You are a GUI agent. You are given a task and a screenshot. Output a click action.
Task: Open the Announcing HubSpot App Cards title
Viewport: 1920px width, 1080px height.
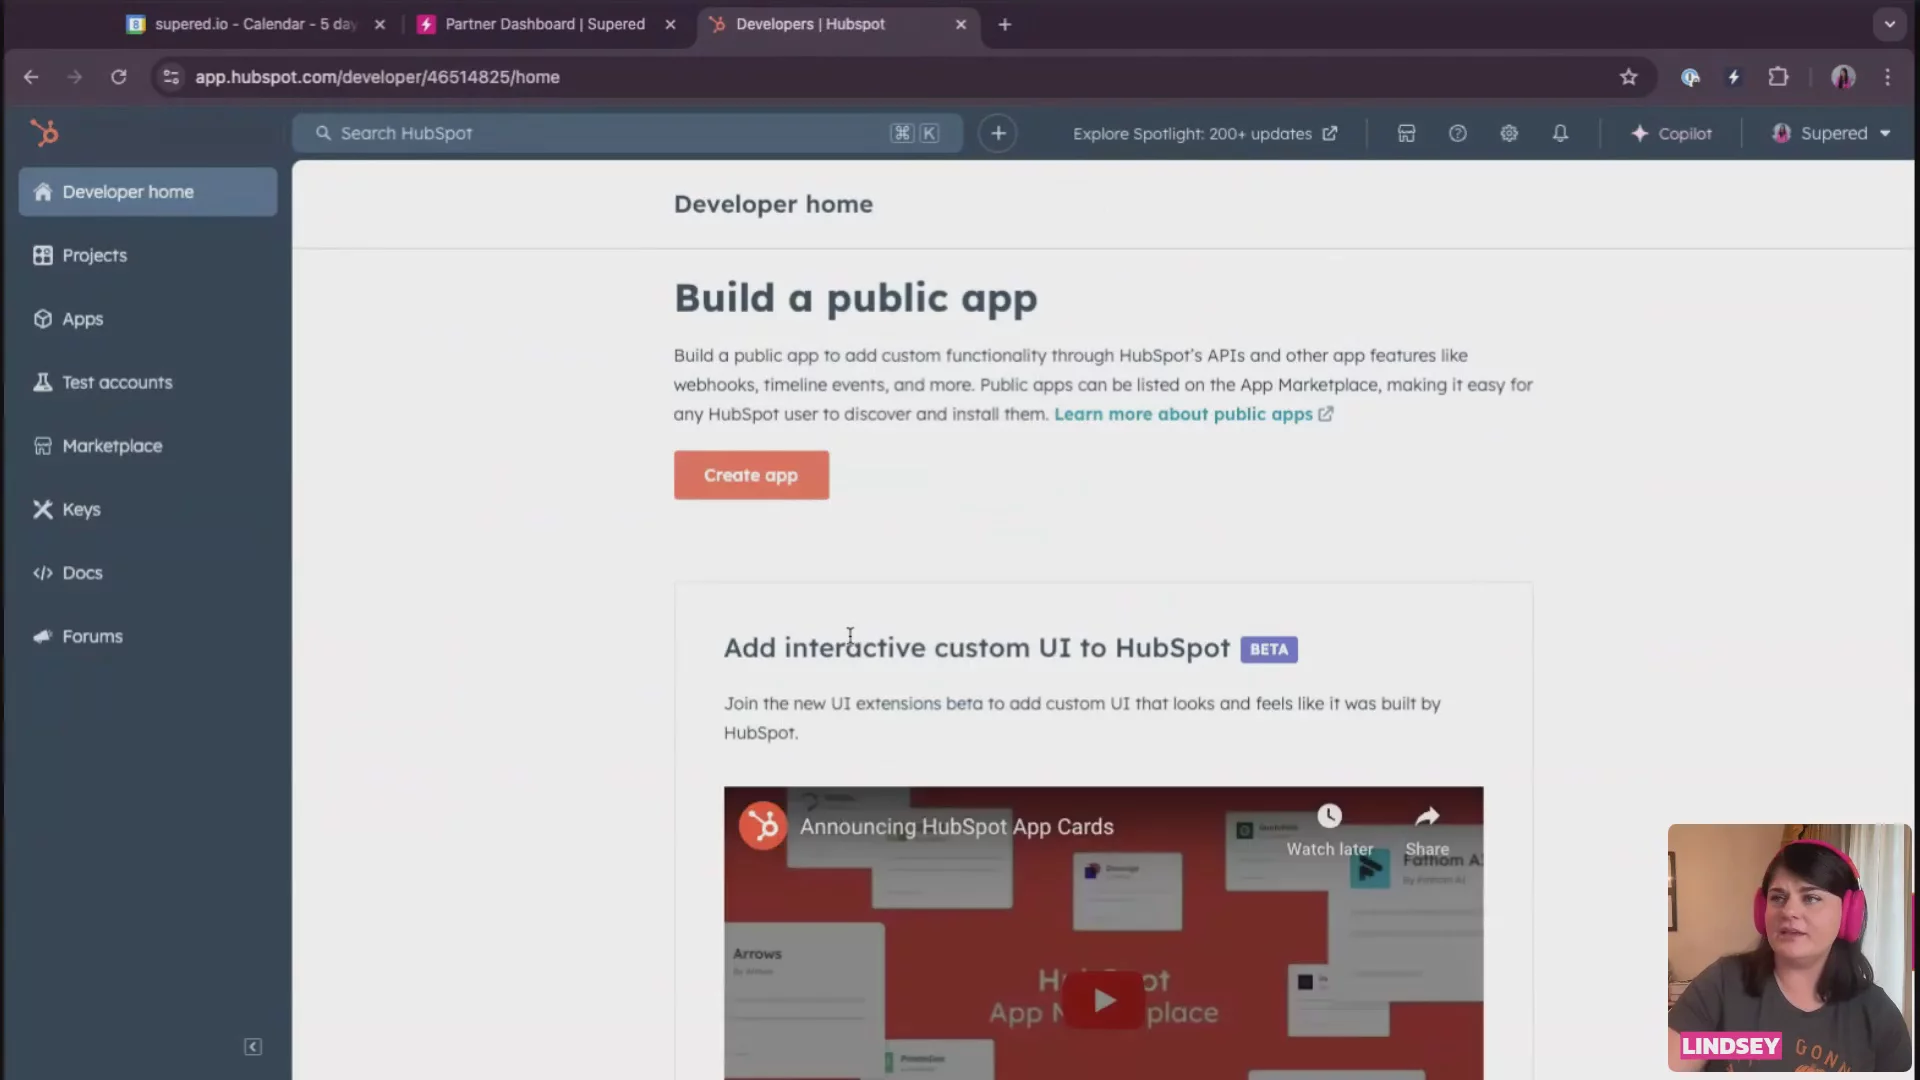click(956, 827)
